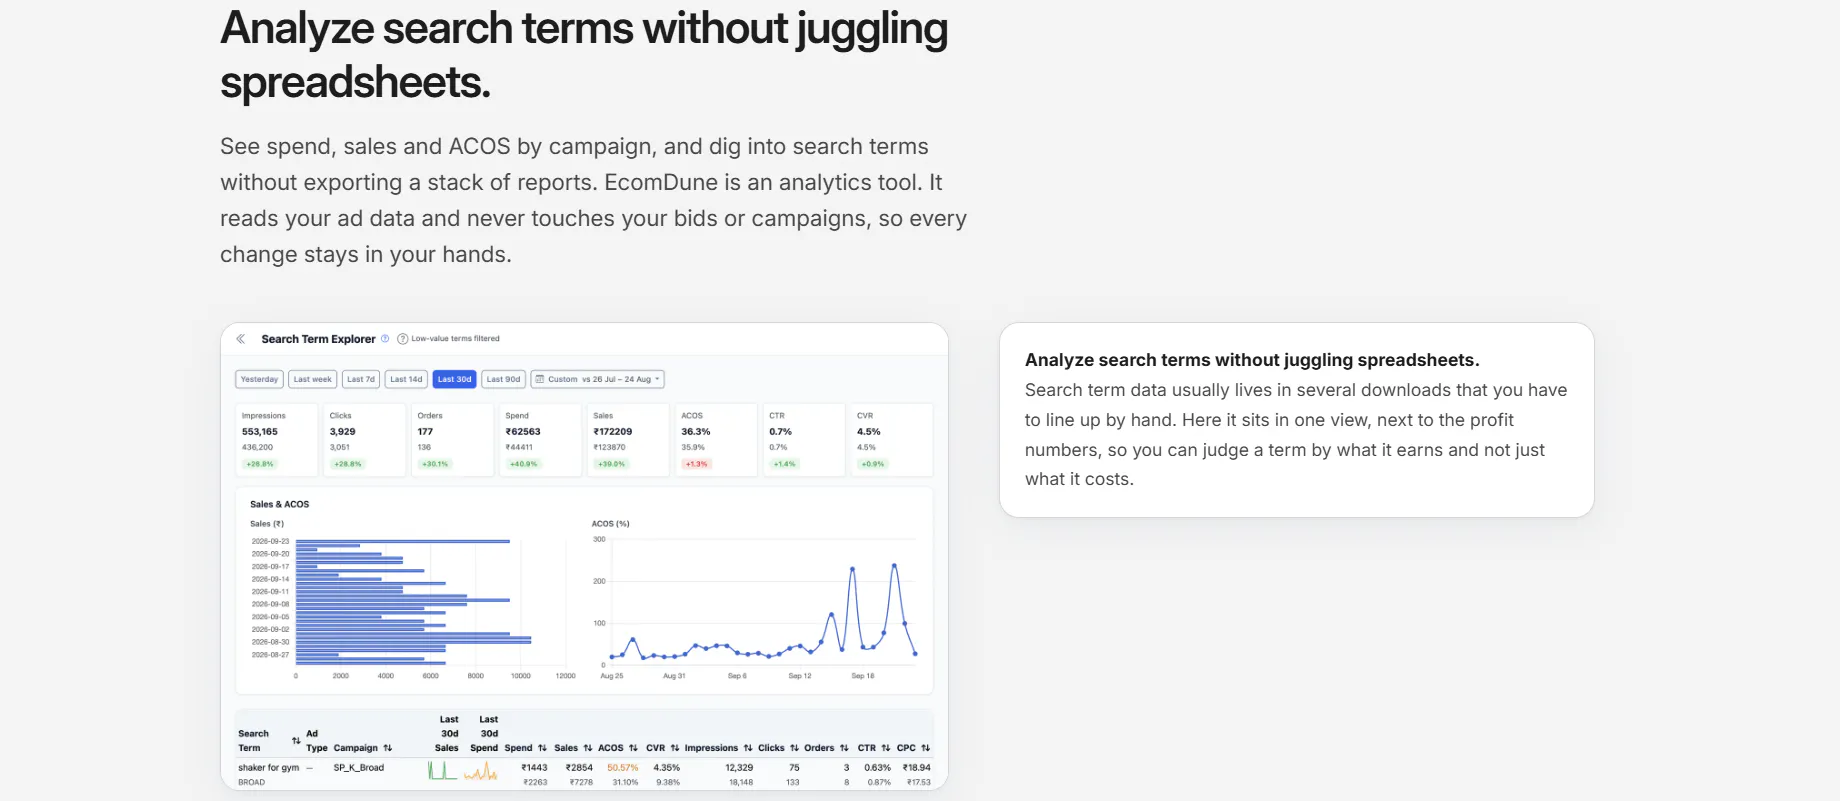This screenshot has height=801, width=1840.
Task: Click Last 30d Sales sparkline thumbnail
Action: [x=442, y=770]
